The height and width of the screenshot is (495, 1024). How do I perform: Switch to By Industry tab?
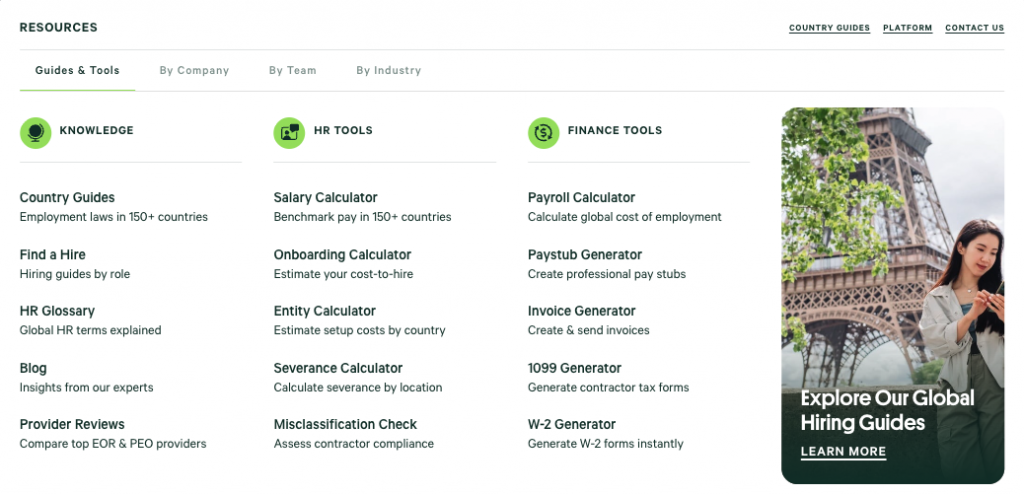(x=389, y=71)
